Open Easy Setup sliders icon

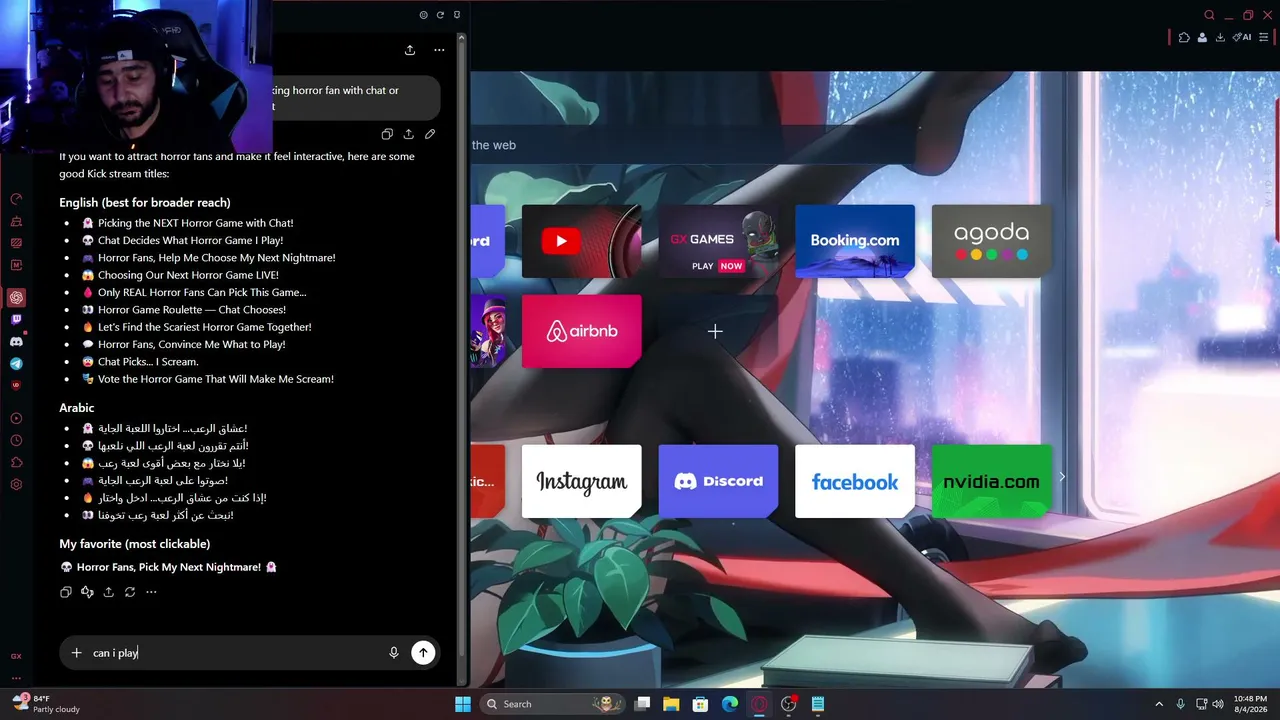[1264, 37]
